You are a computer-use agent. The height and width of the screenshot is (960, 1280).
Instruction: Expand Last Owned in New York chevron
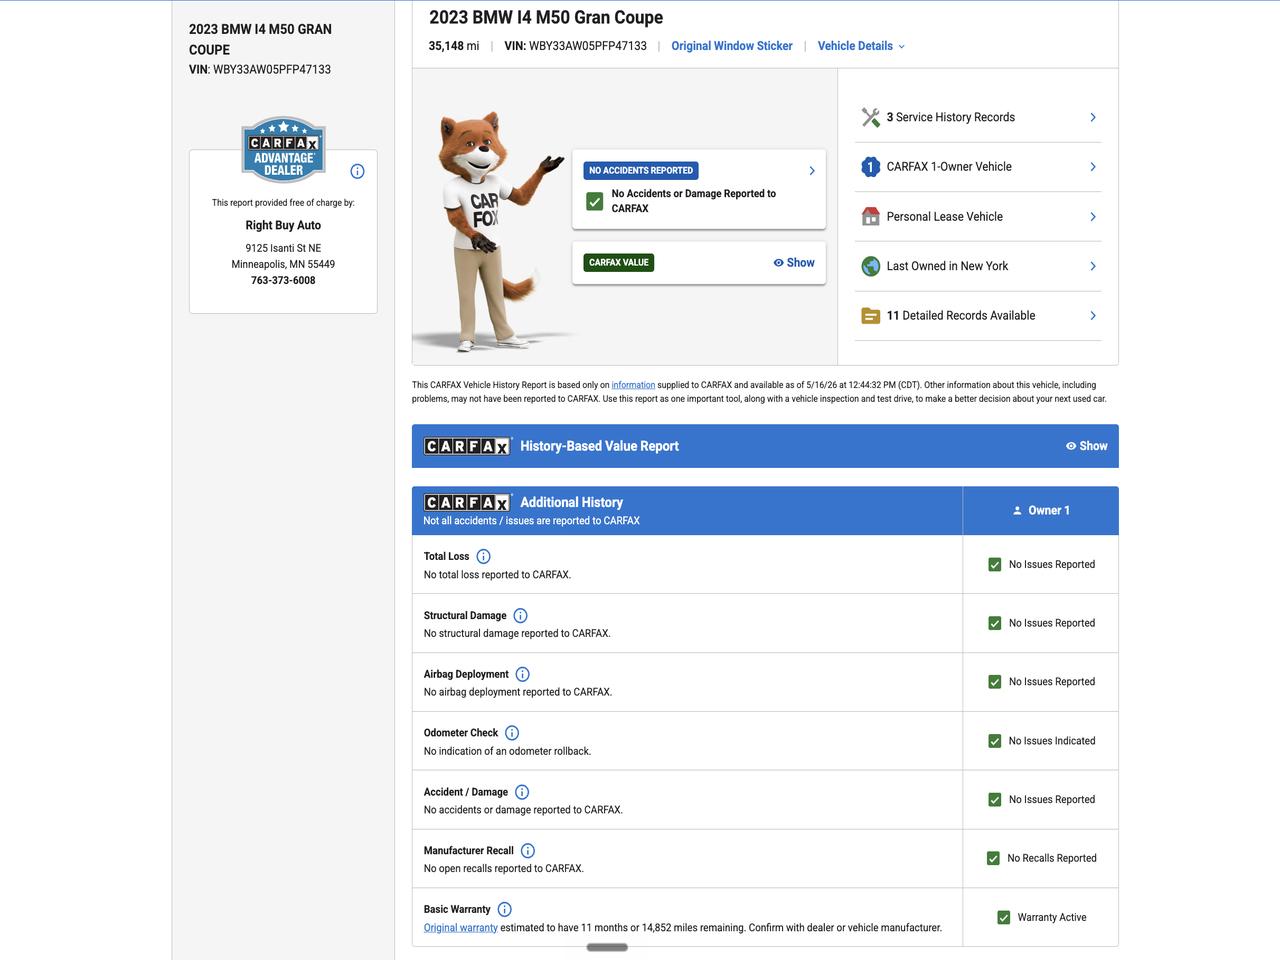(1093, 266)
